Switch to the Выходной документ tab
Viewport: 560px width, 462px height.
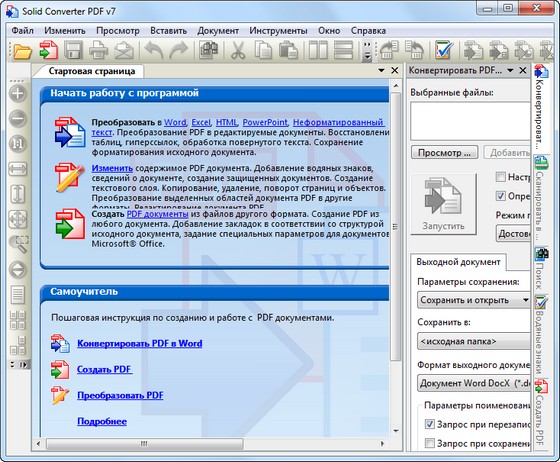coord(458,262)
